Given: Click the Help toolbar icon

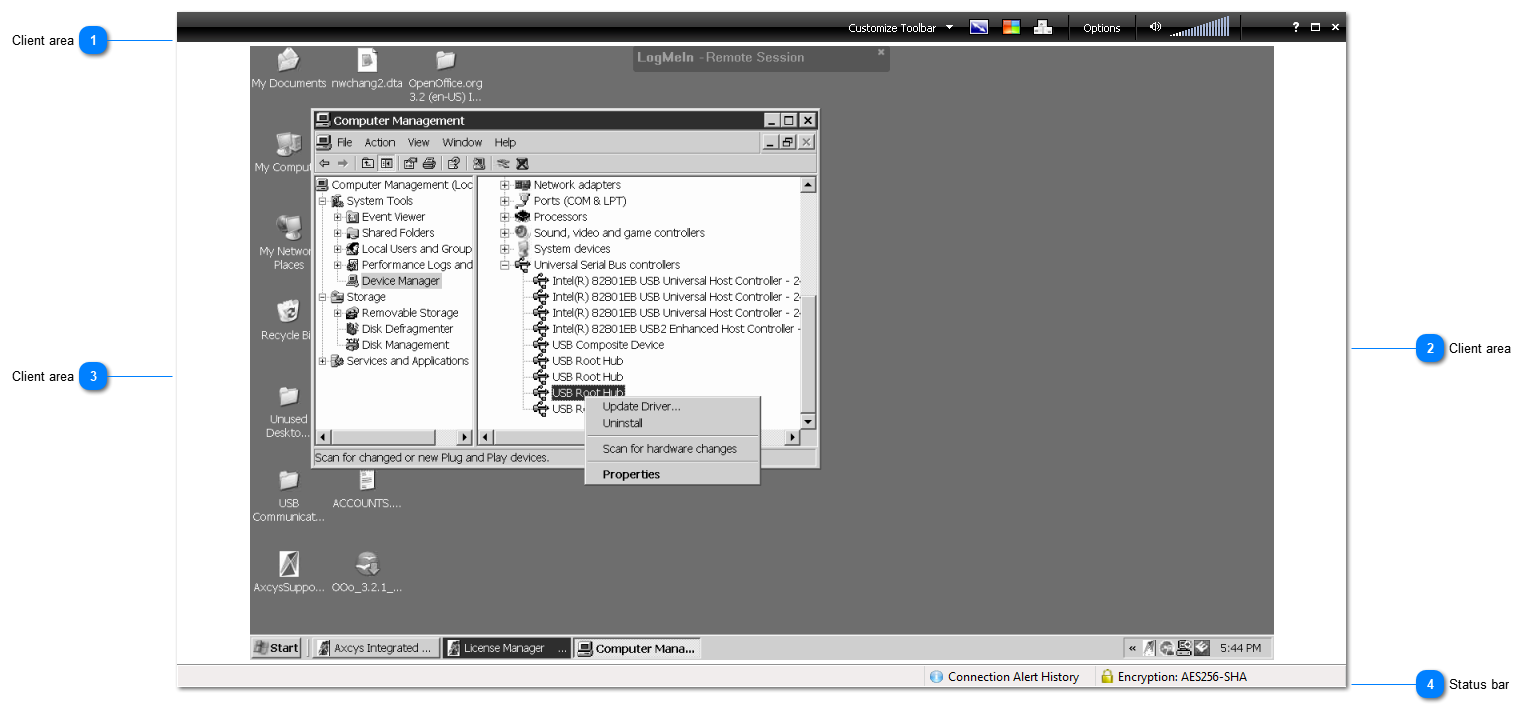Looking at the screenshot, I should pos(453,163).
